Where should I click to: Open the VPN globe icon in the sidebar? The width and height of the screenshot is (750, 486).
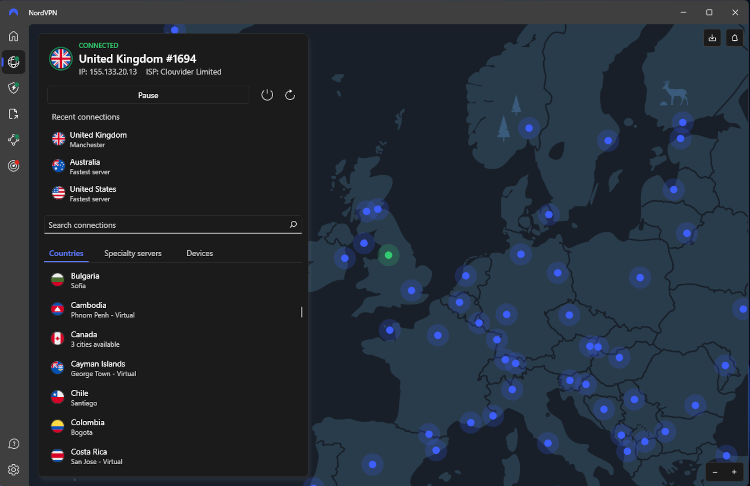[x=13, y=62]
